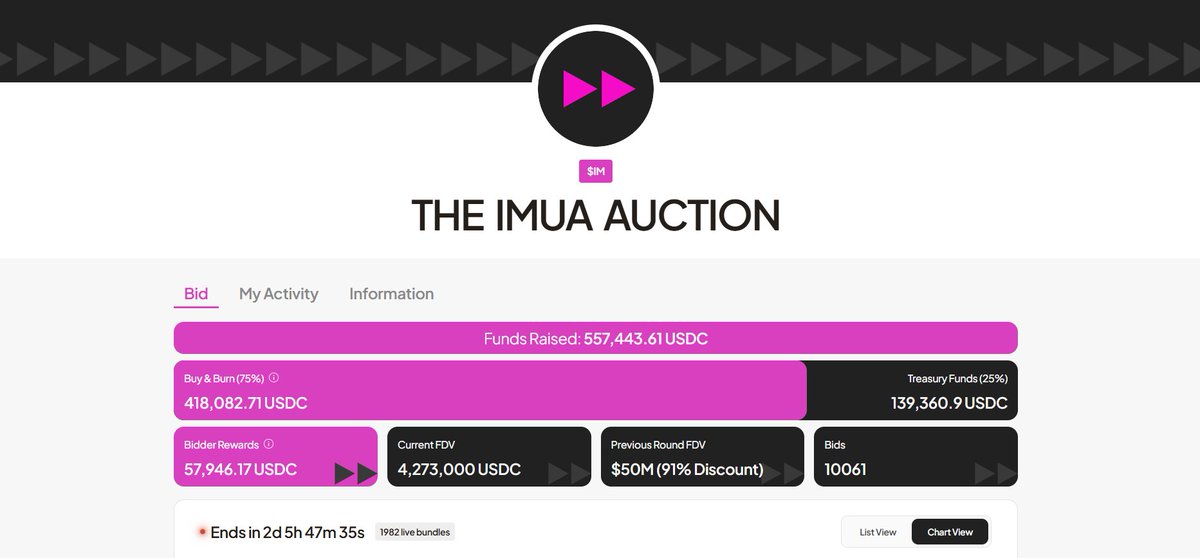Click the $IM ticker badge

[596, 172]
